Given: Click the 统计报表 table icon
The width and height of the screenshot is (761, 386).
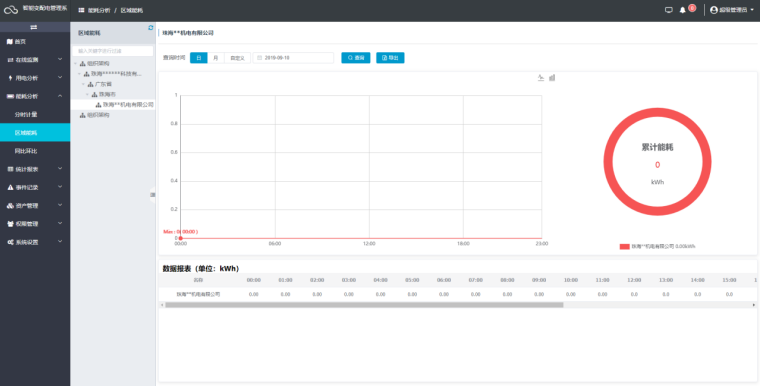Looking at the screenshot, I should (10, 169).
